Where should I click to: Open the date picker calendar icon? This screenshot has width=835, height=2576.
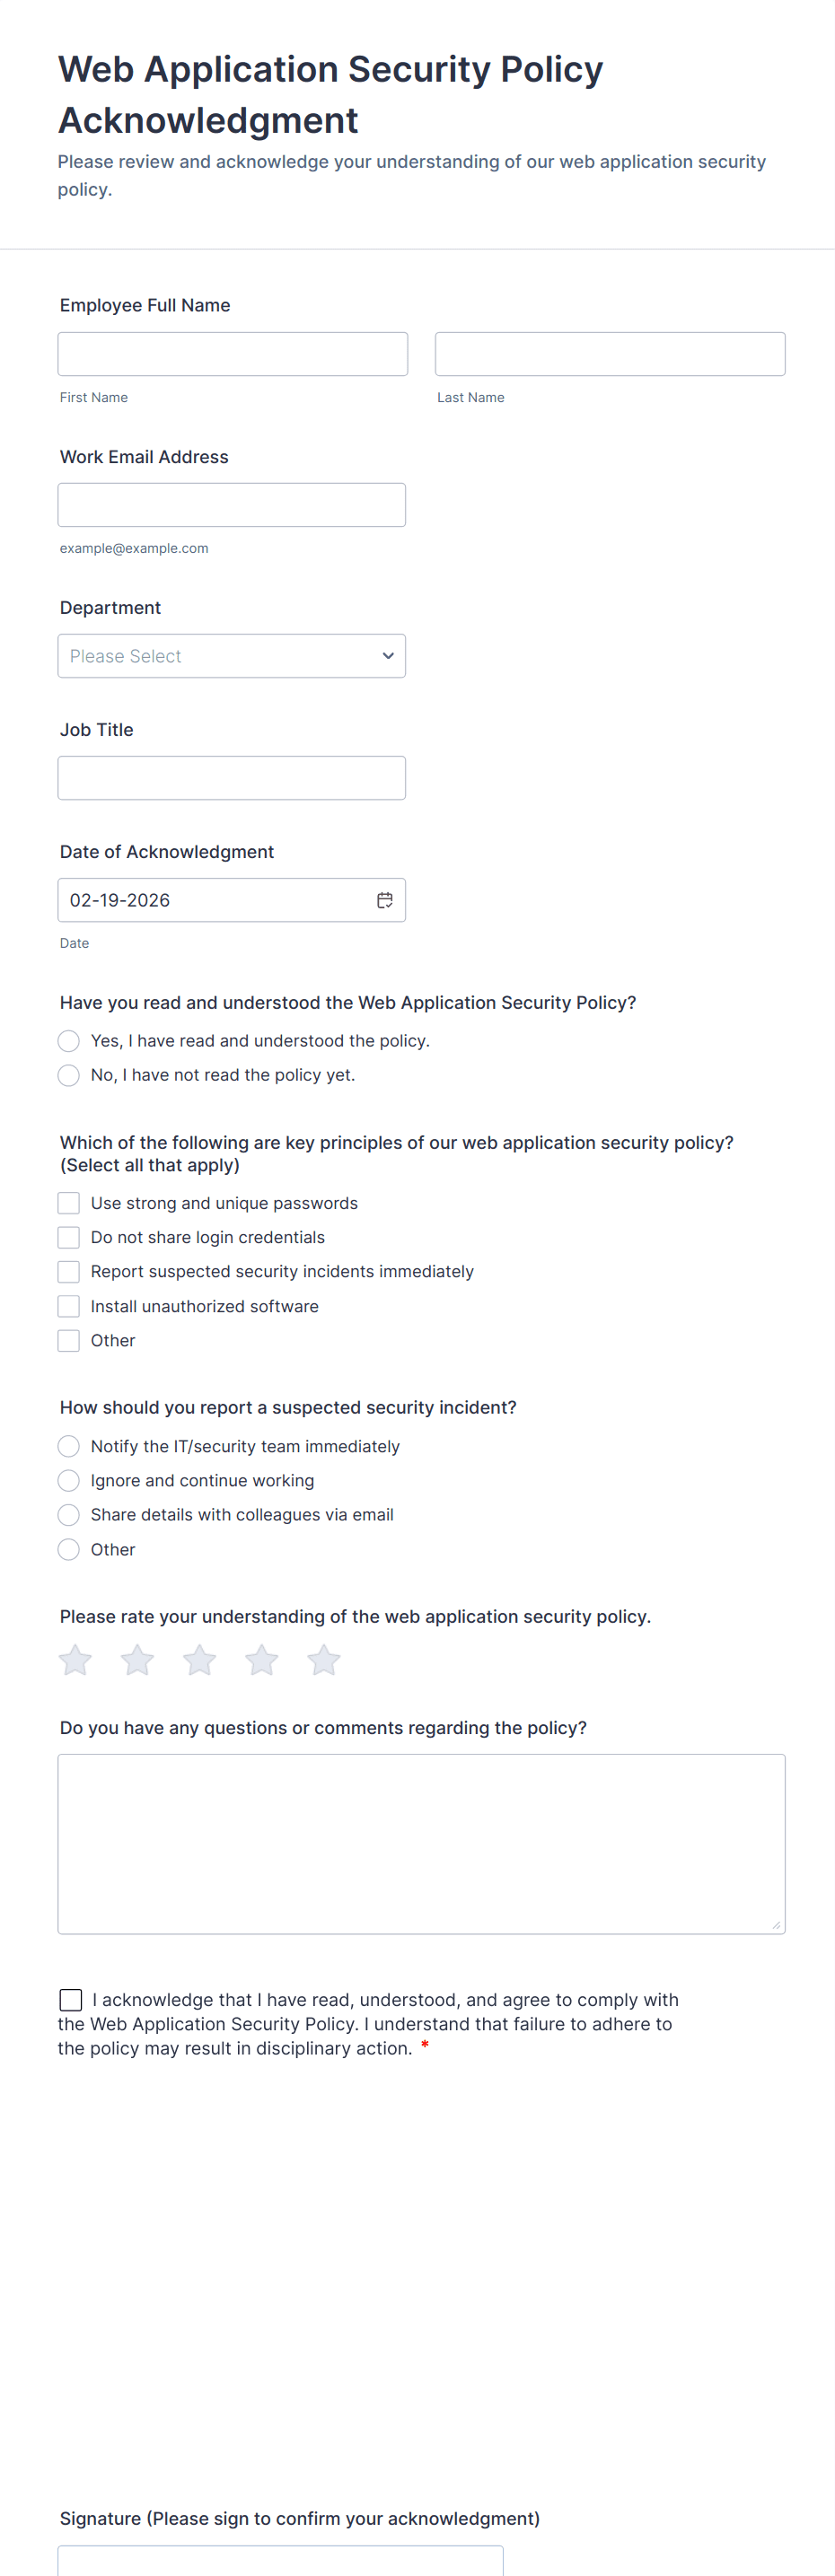384,900
